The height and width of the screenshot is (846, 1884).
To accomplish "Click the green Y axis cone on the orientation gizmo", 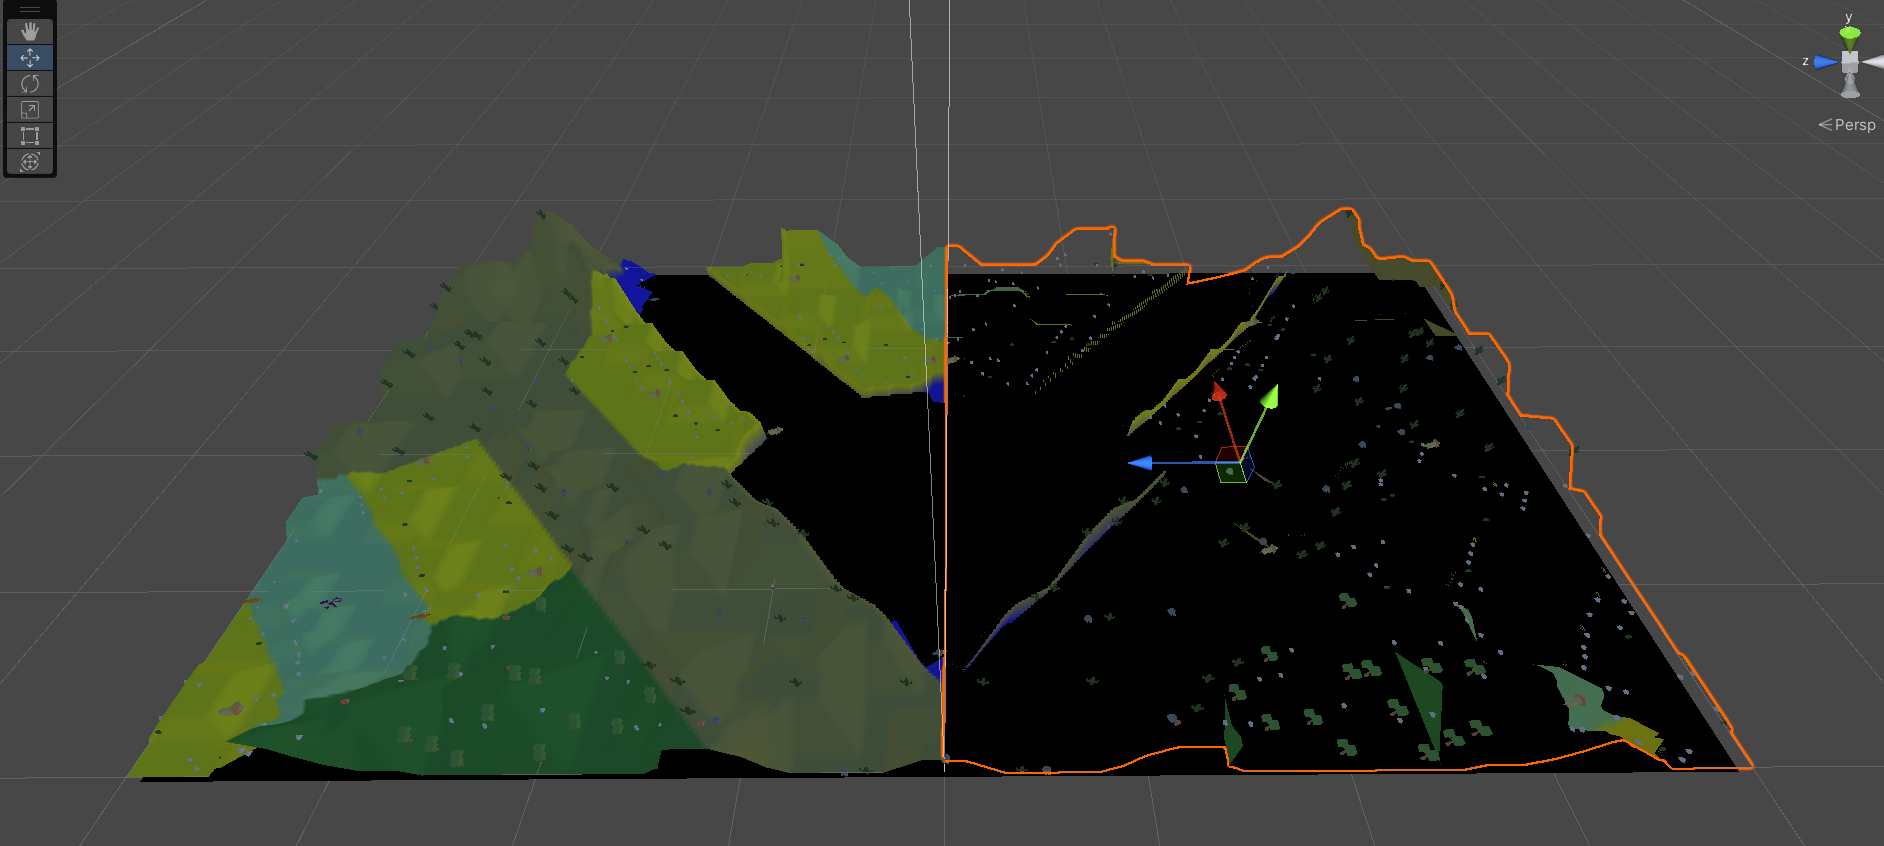I will pos(1850,38).
